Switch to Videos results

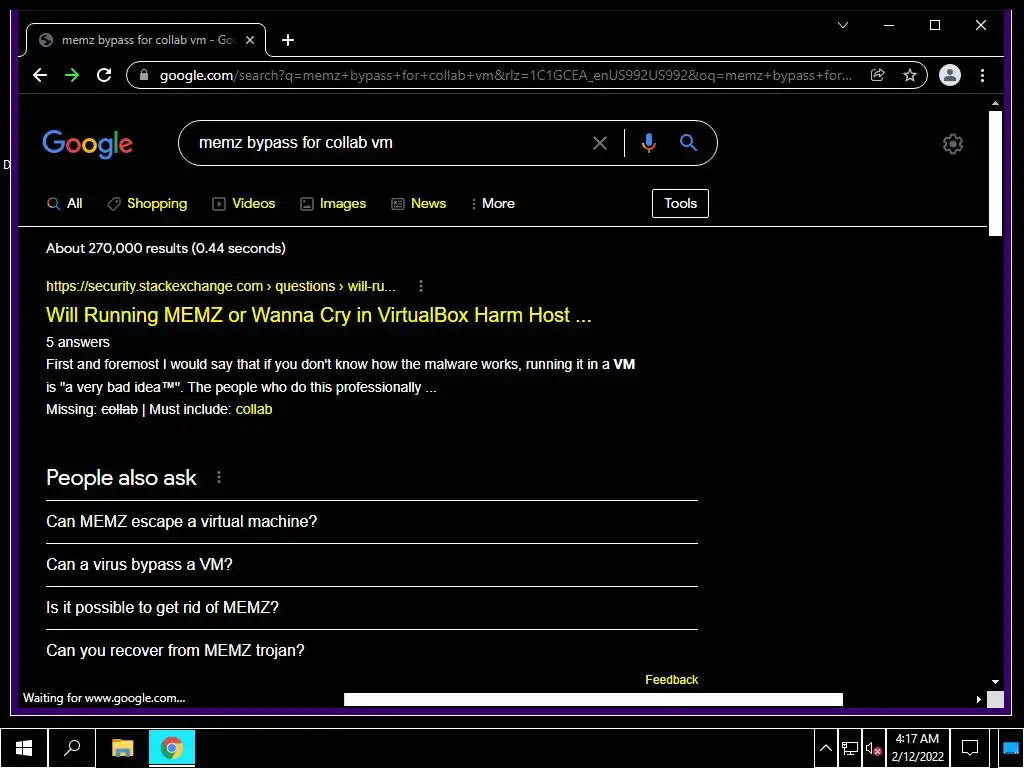pyautogui.click(x=244, y=204)
